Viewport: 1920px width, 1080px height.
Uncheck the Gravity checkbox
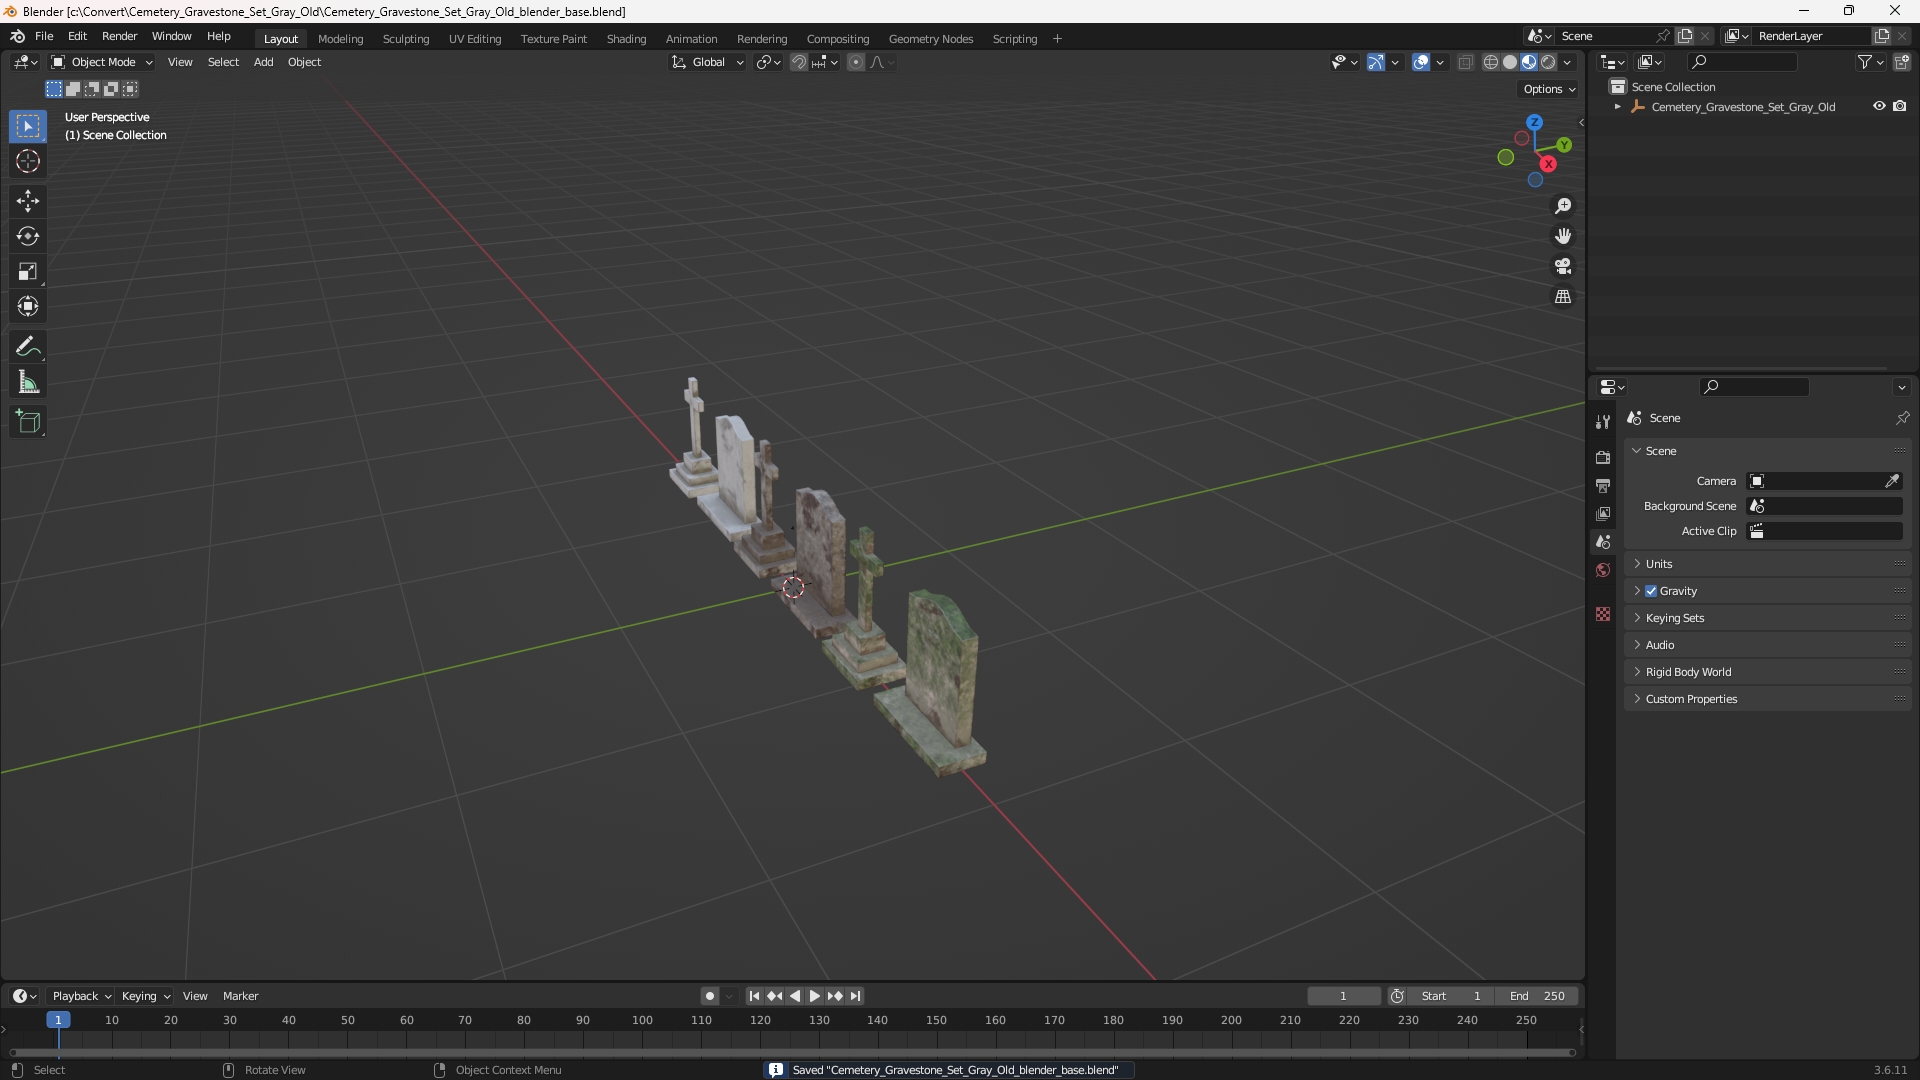click(x=1651, y=591)
